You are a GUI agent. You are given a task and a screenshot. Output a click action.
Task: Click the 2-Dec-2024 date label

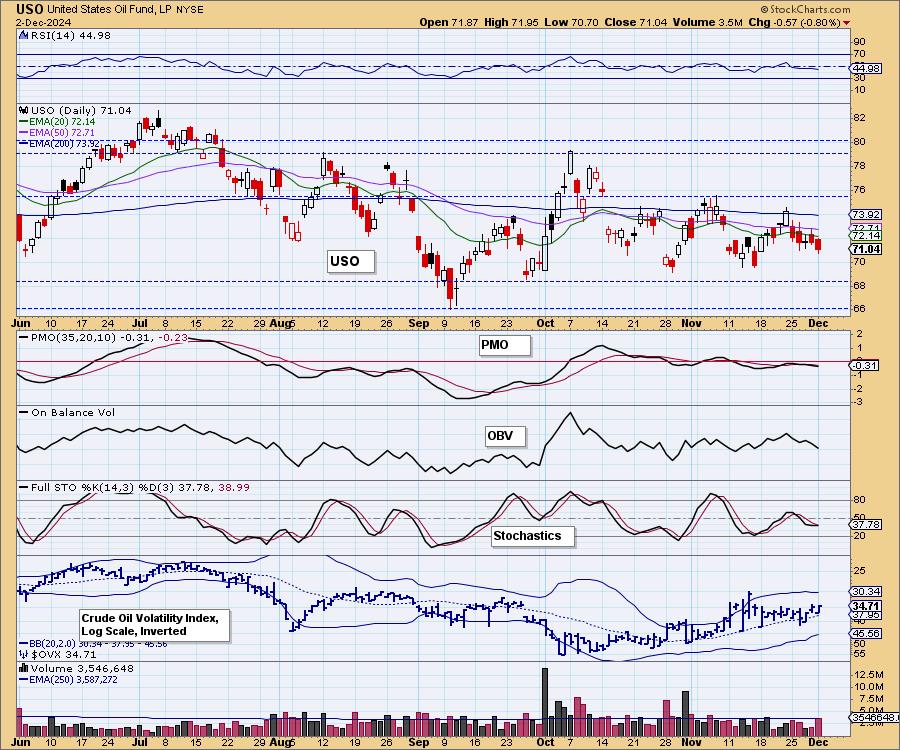point(44,22)
